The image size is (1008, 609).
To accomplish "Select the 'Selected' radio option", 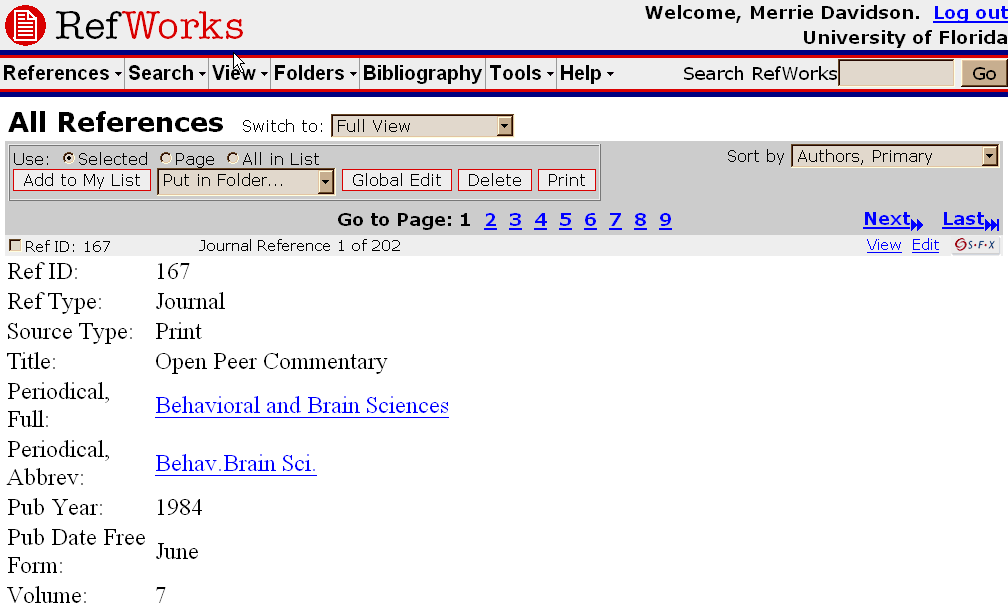I will click(x=68, y=158).
